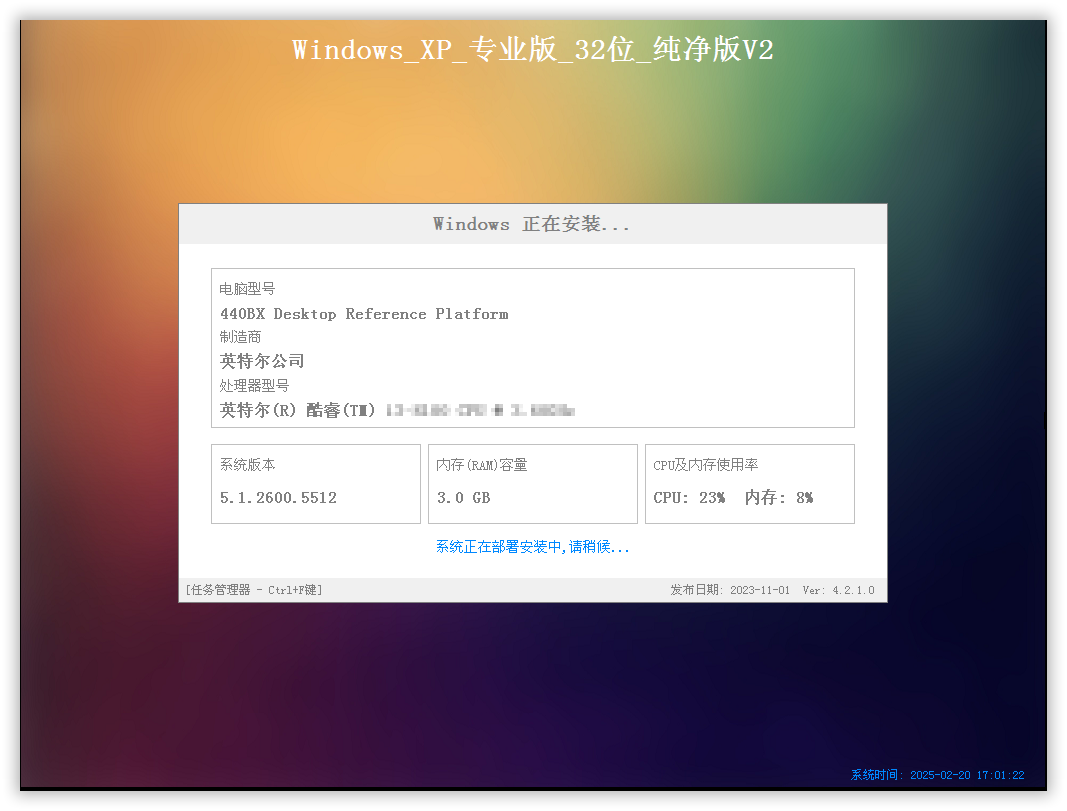
Task: Click the 内存: 8% usage reading
Action: tap(779, 497)
